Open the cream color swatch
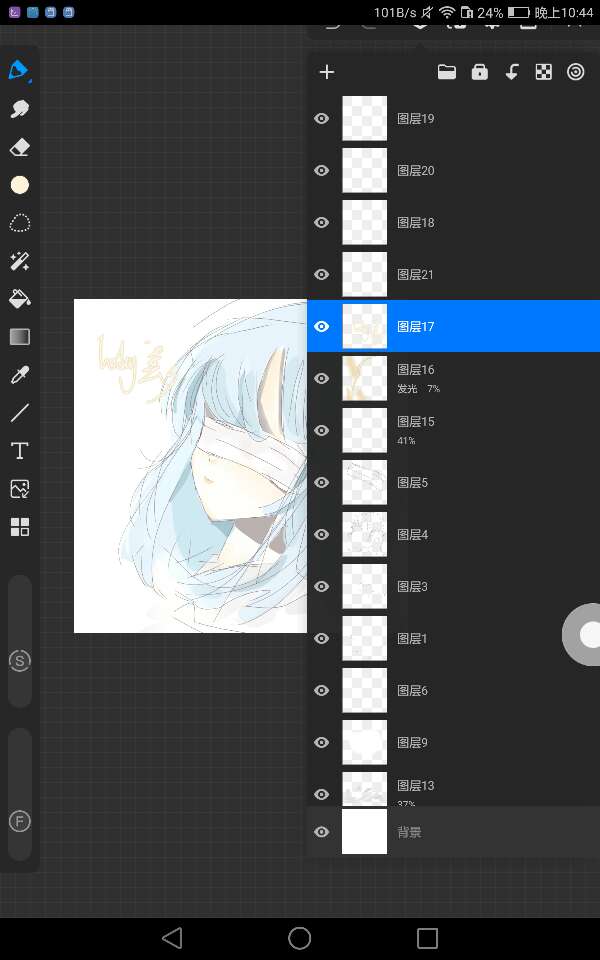 19,185
